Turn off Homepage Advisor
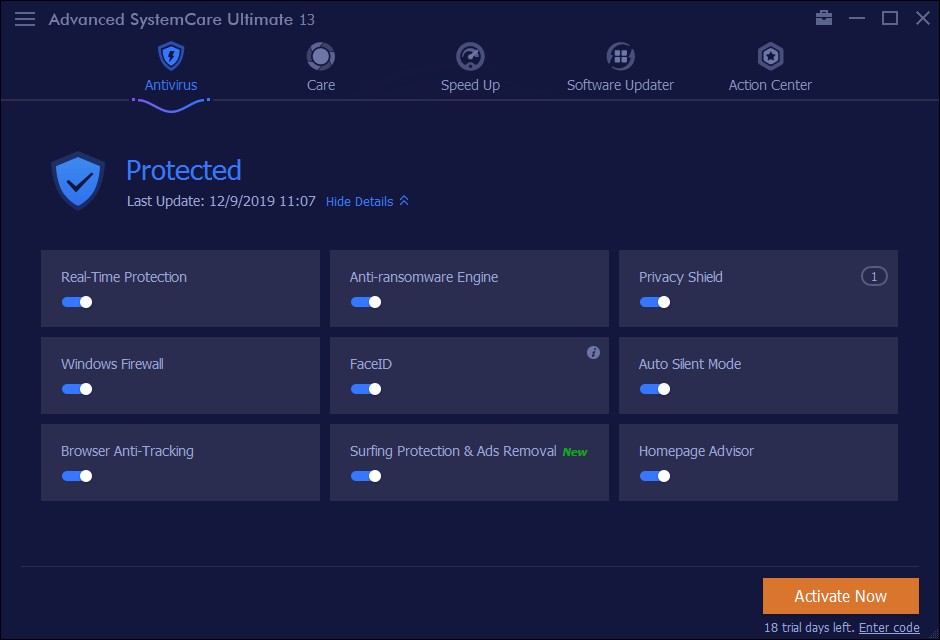The image size is (940, 640). 655,475
